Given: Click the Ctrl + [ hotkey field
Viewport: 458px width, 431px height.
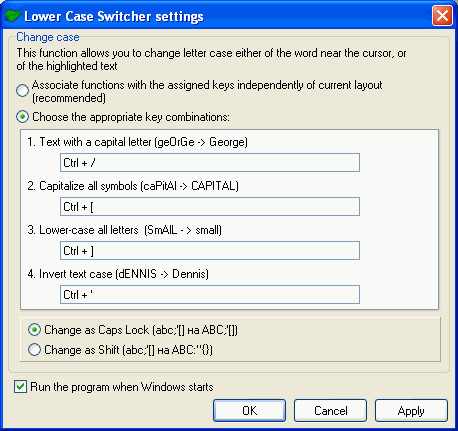Looking at the screenshot, I should 210,207.
